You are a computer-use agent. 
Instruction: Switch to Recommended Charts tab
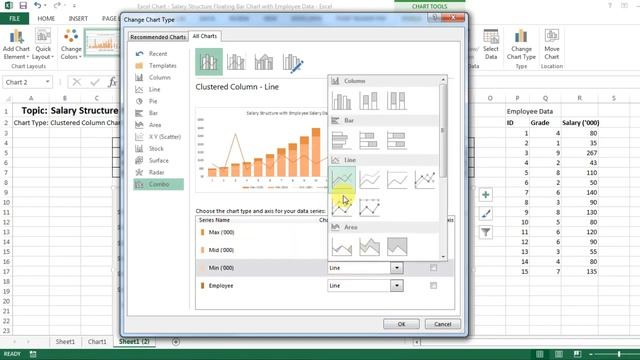click(158, 37)
